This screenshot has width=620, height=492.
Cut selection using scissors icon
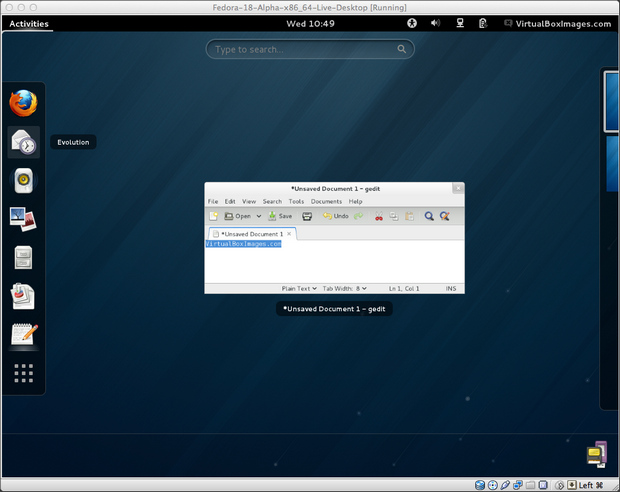(x=379, y=216)
